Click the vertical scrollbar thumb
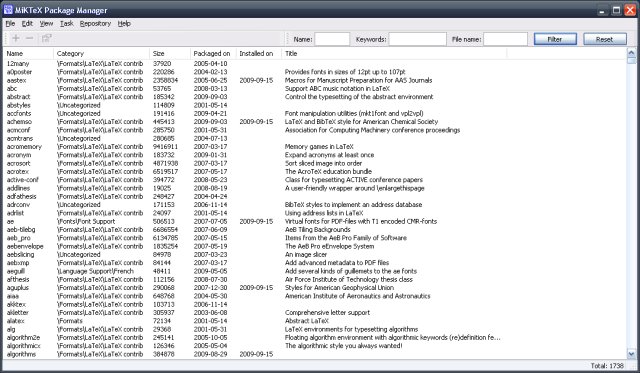Image resolution: width=640 pixels, height=373 pixels. click(631, 61)
